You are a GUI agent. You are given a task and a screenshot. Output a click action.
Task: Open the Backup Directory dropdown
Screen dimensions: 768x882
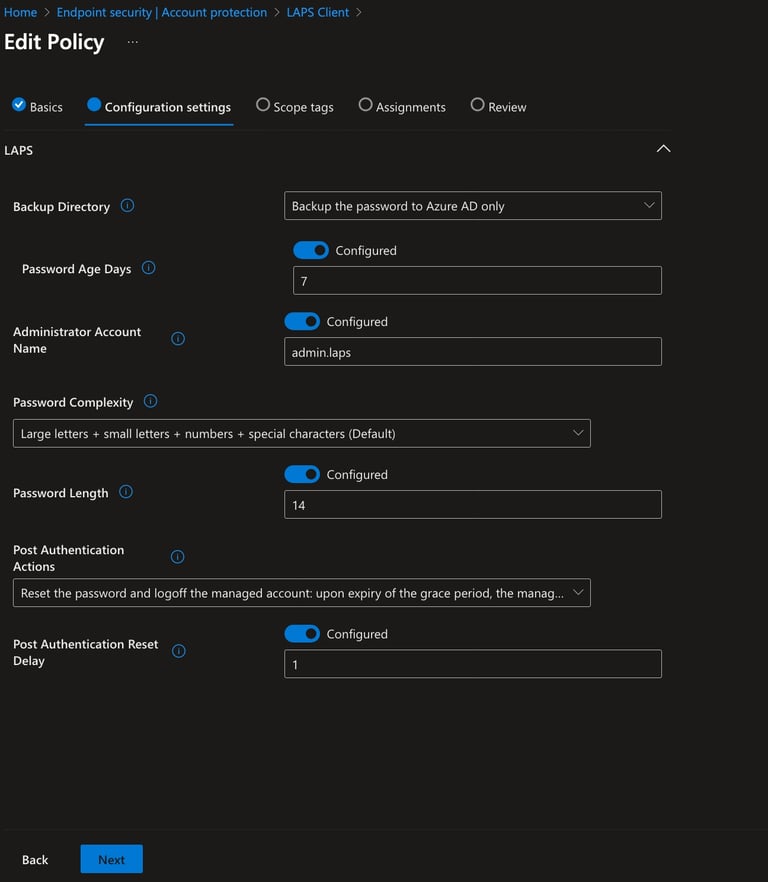(x=473, y=206)
